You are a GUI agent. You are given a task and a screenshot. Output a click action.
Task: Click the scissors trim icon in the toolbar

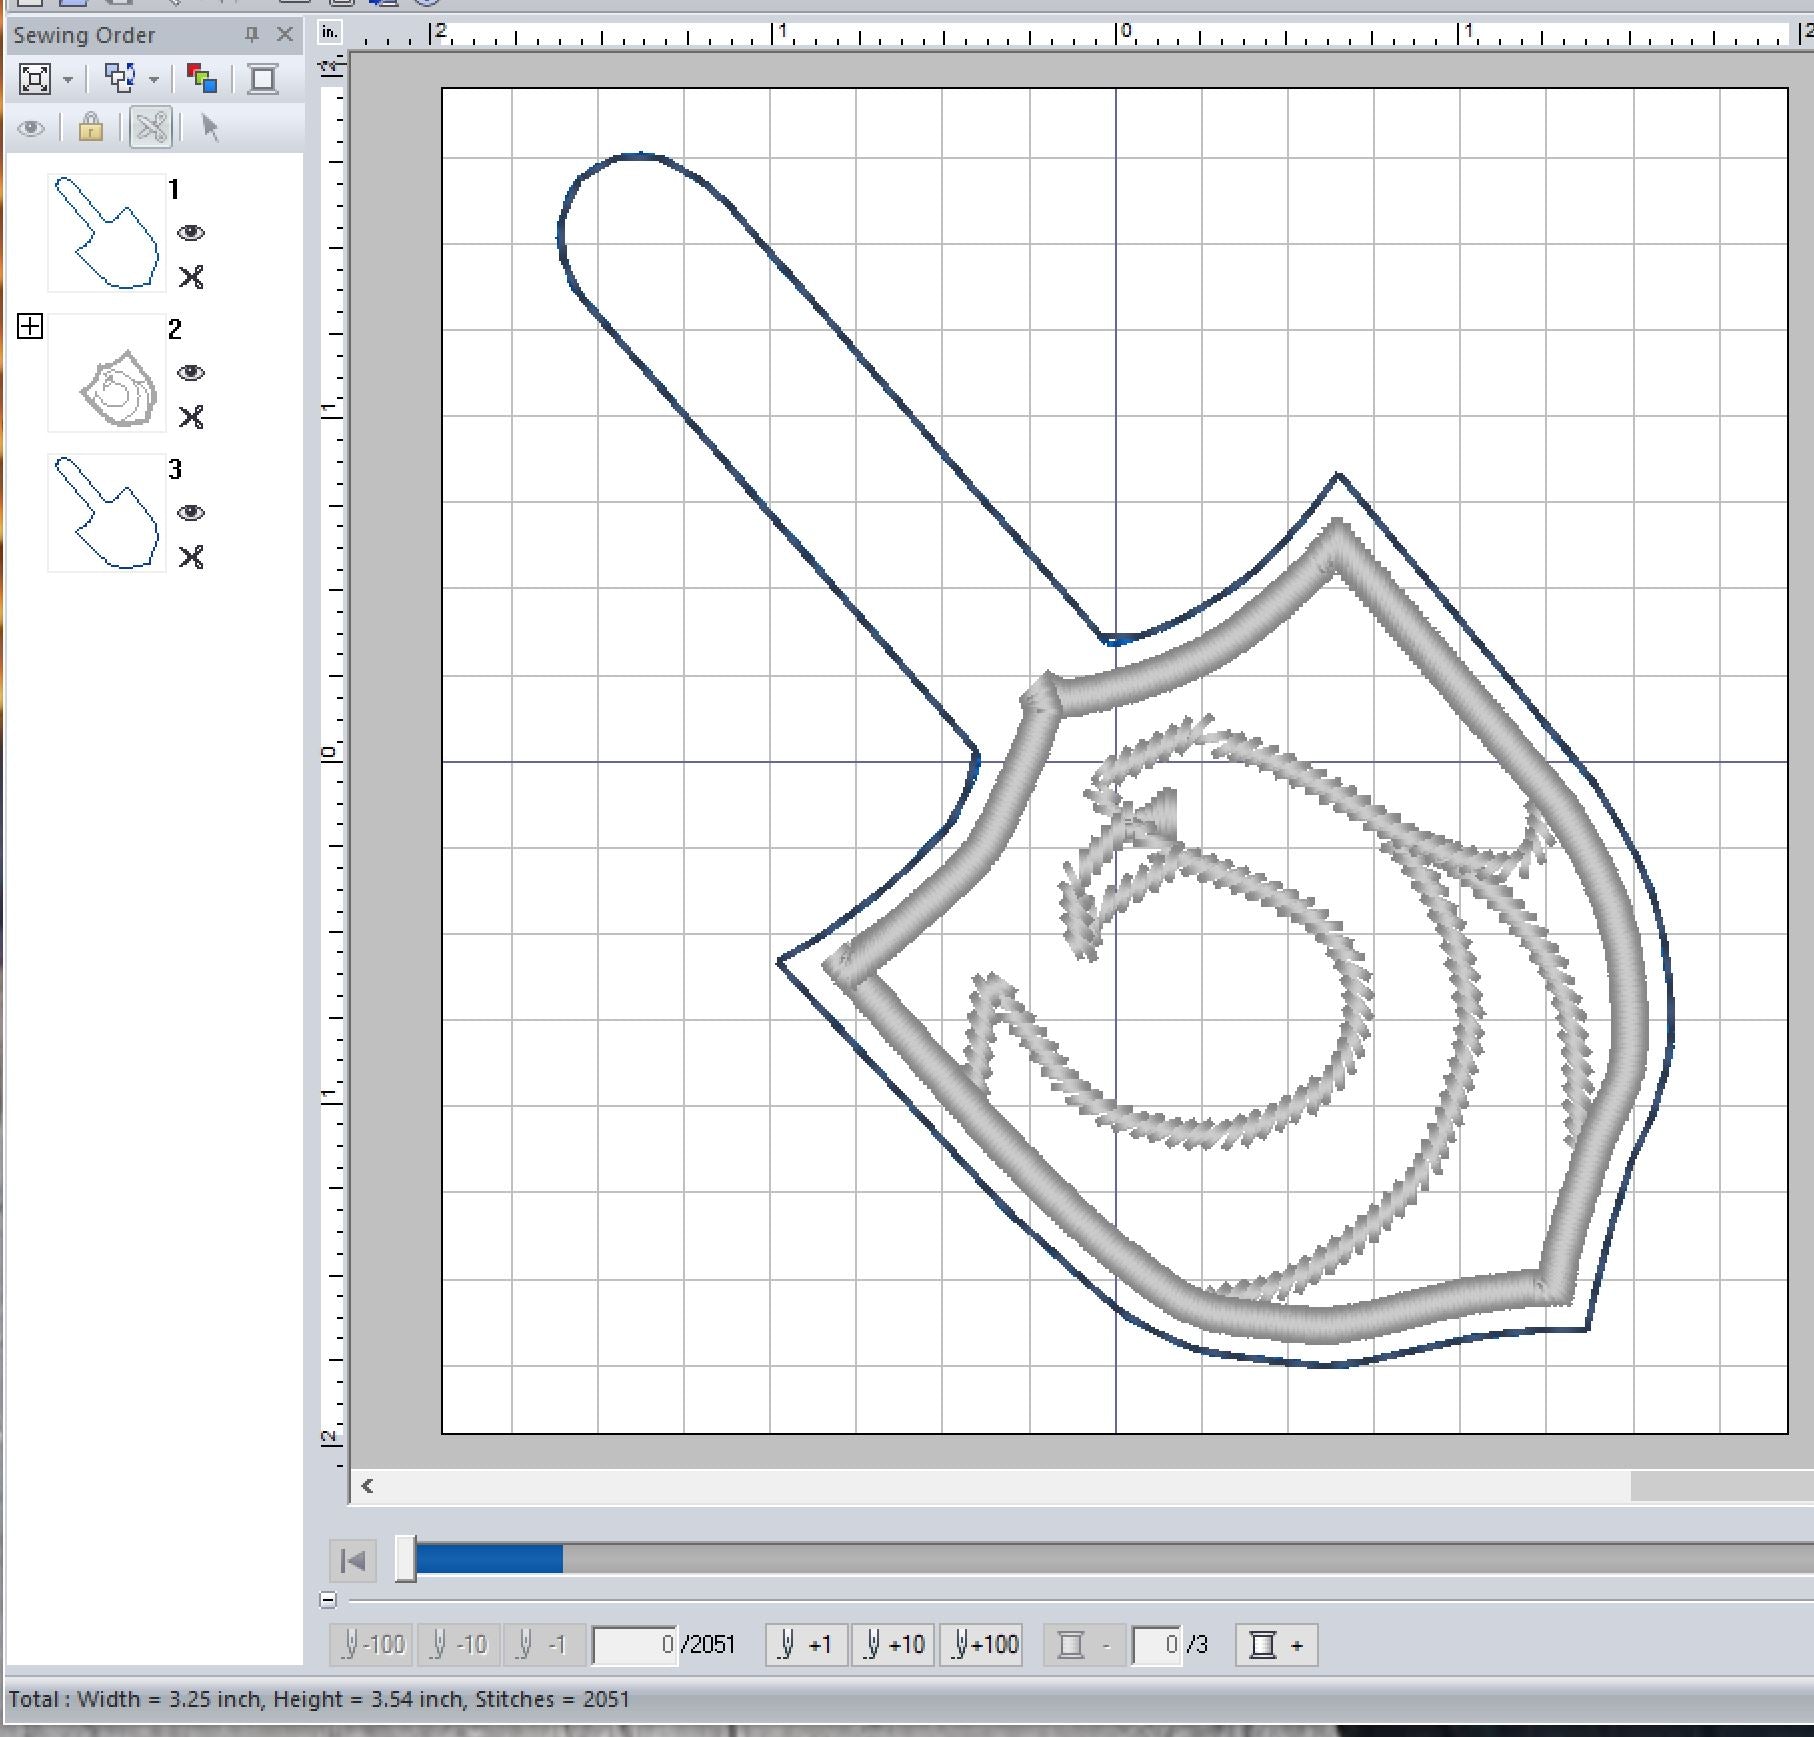click(151, 128)
